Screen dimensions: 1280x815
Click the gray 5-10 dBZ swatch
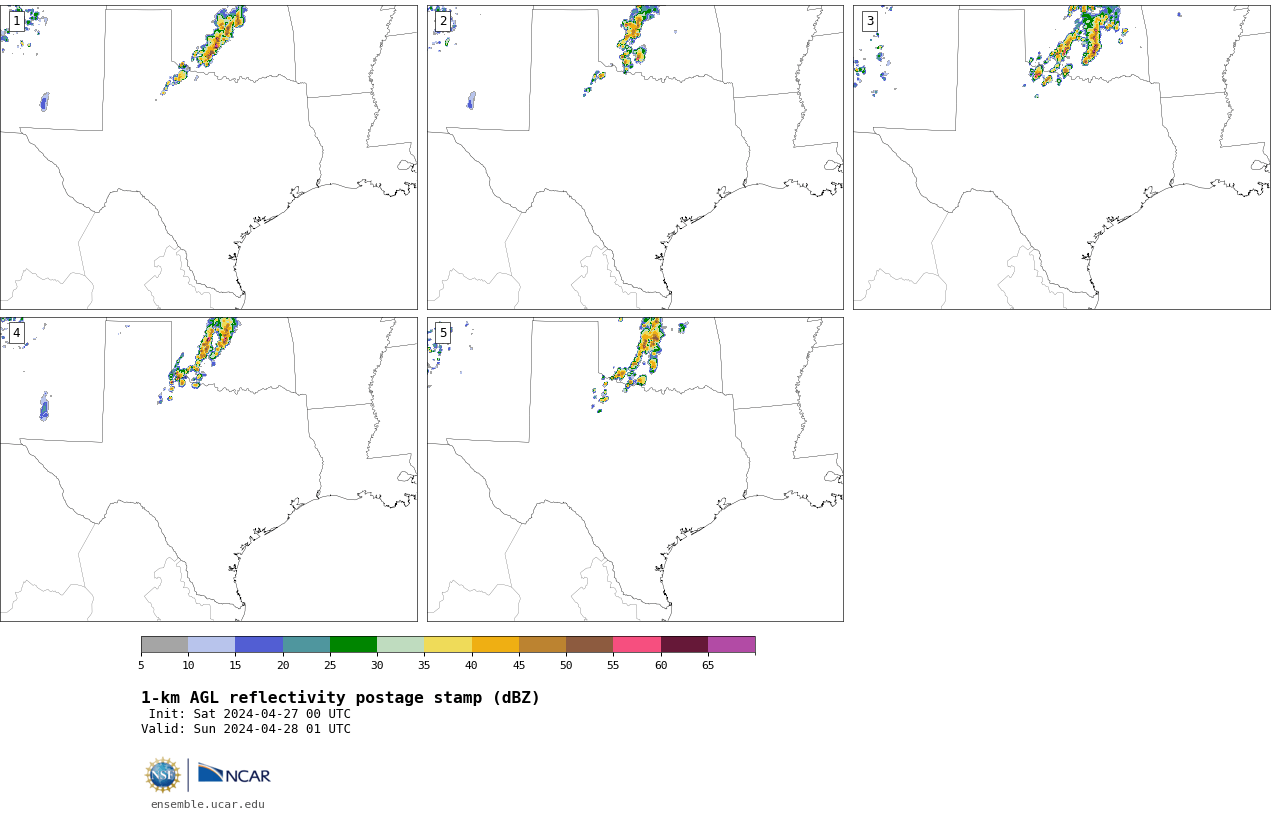(x=164, y=644)
